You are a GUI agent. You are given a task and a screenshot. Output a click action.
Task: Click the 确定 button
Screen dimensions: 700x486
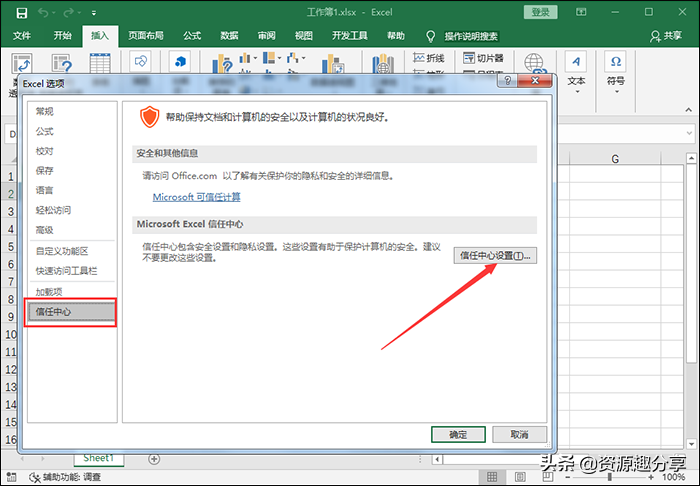coord(458,434)
